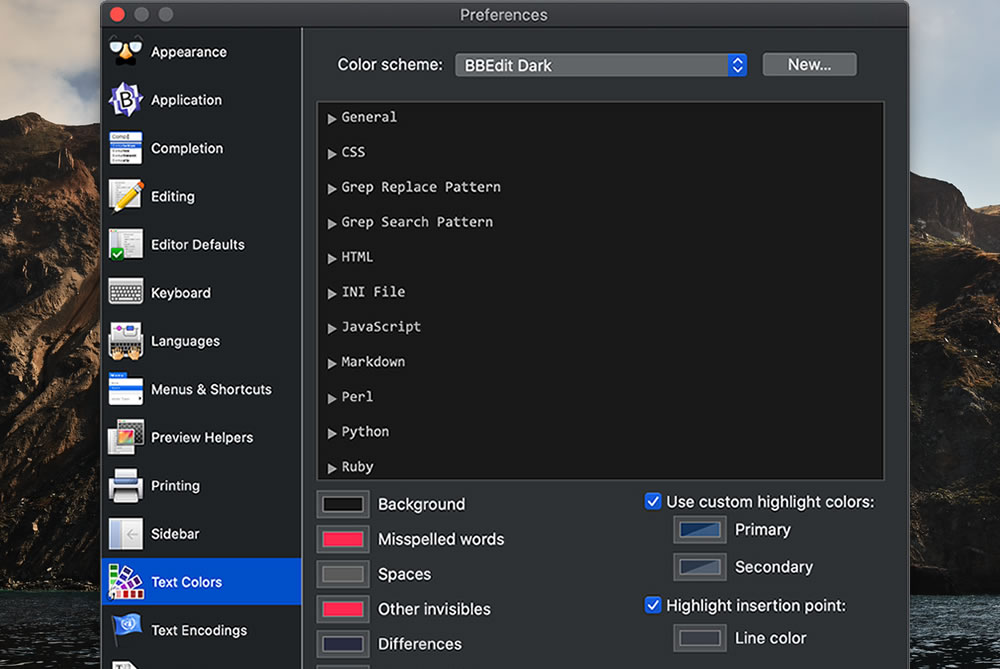Viewport: 1000px width, 669px height.
Task: Go to Menus & Shortcuts label
Action: pos(211,390)
